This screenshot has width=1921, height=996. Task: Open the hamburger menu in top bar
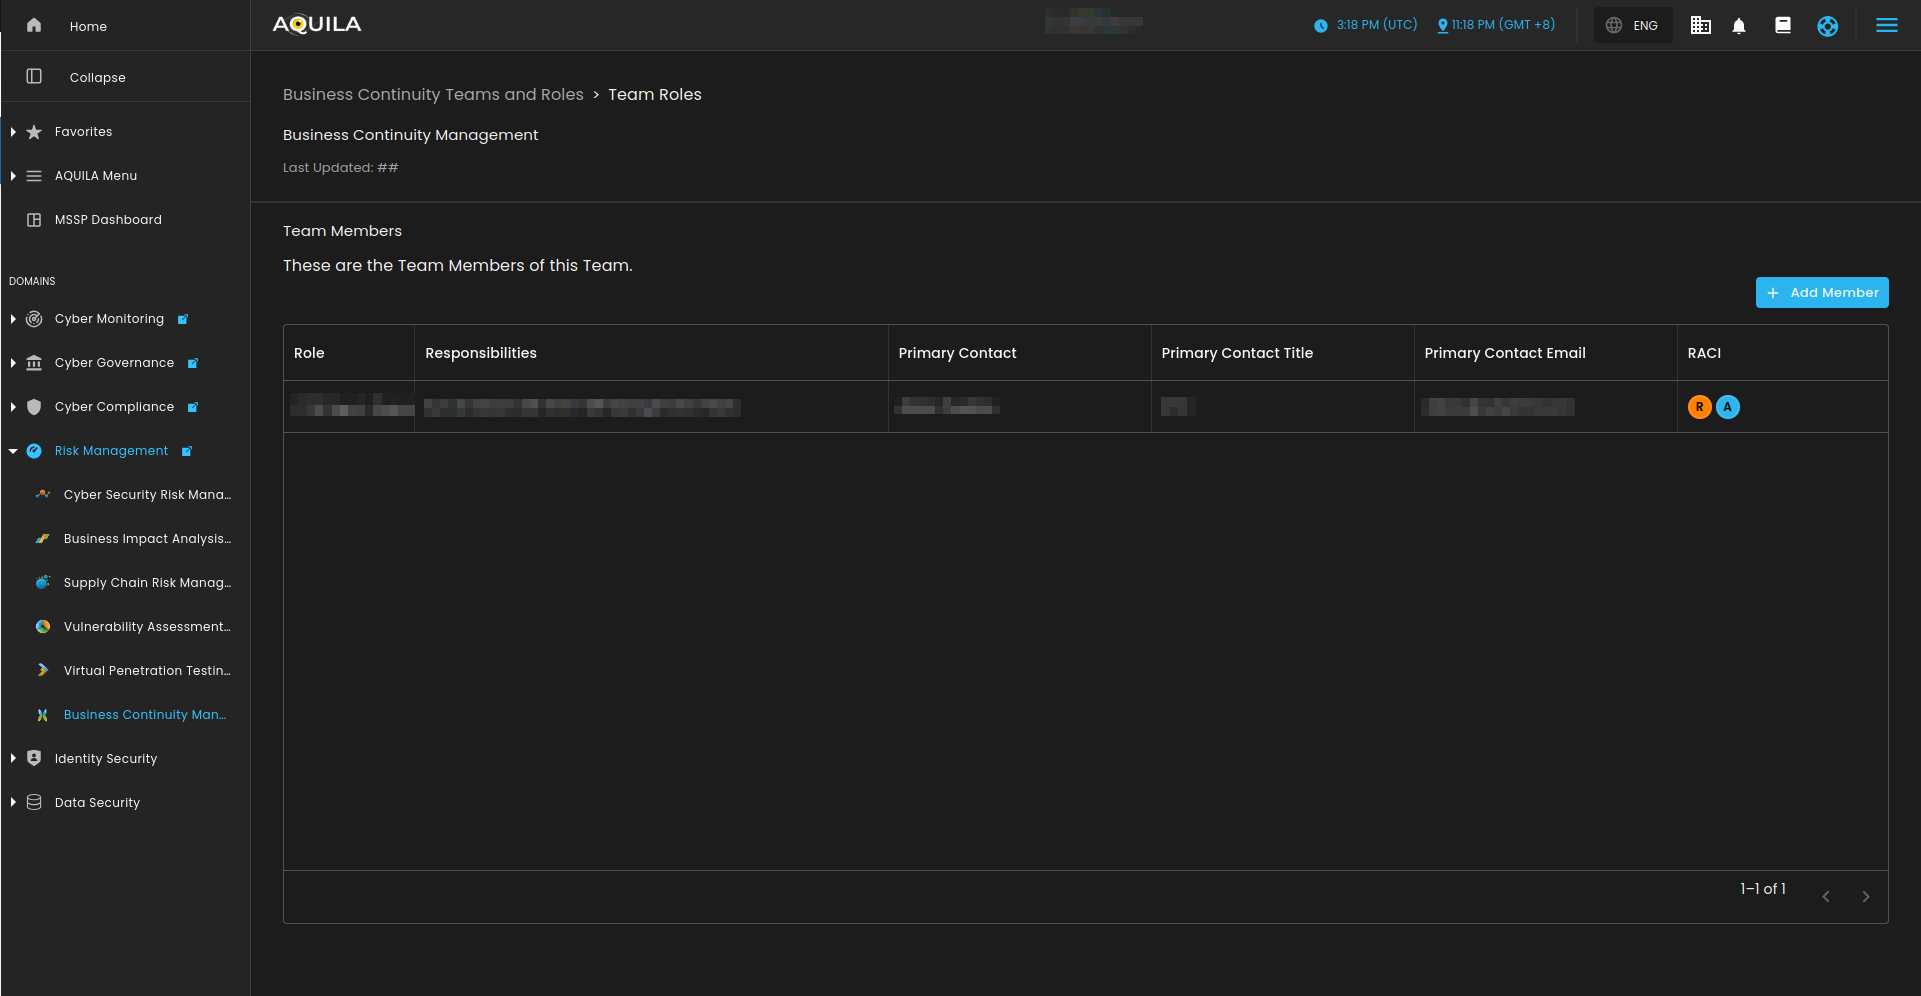1886,26
